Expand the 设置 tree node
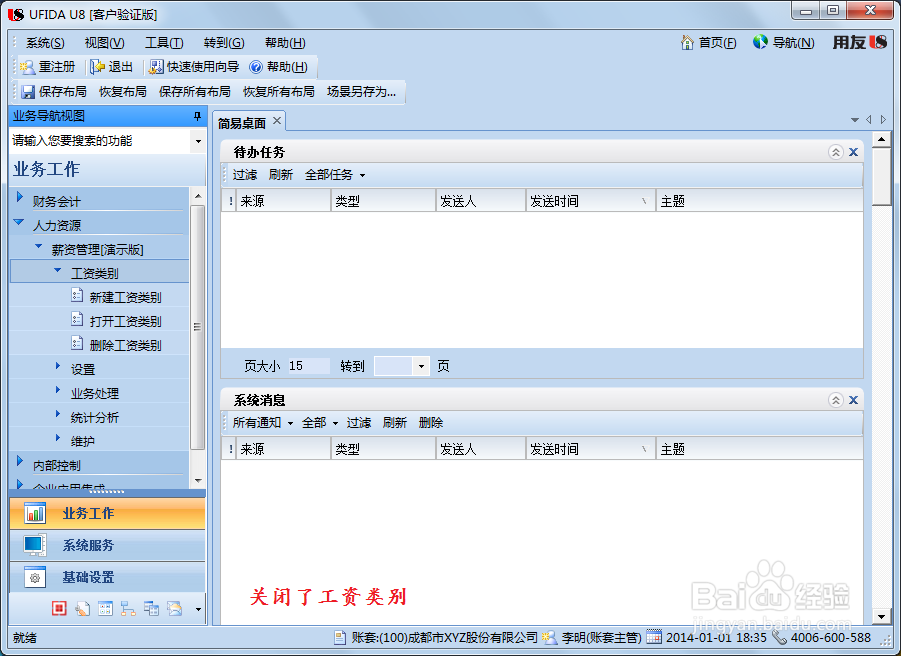Image resolution: width=901 pixels, height=656 pixels. [x=57, y=365]
